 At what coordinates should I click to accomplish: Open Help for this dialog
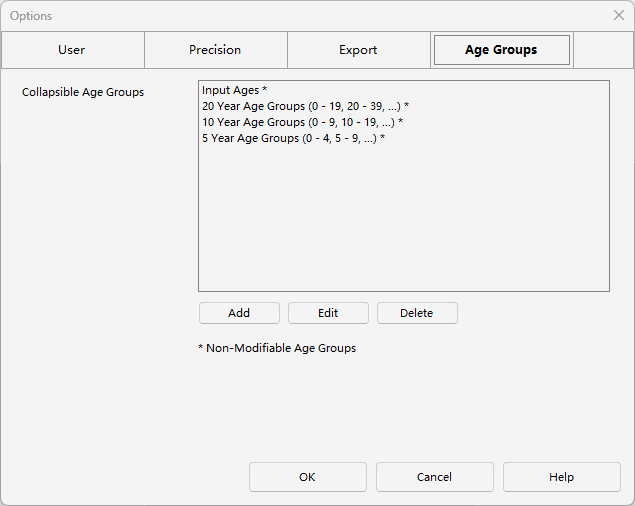pos(562,477)
